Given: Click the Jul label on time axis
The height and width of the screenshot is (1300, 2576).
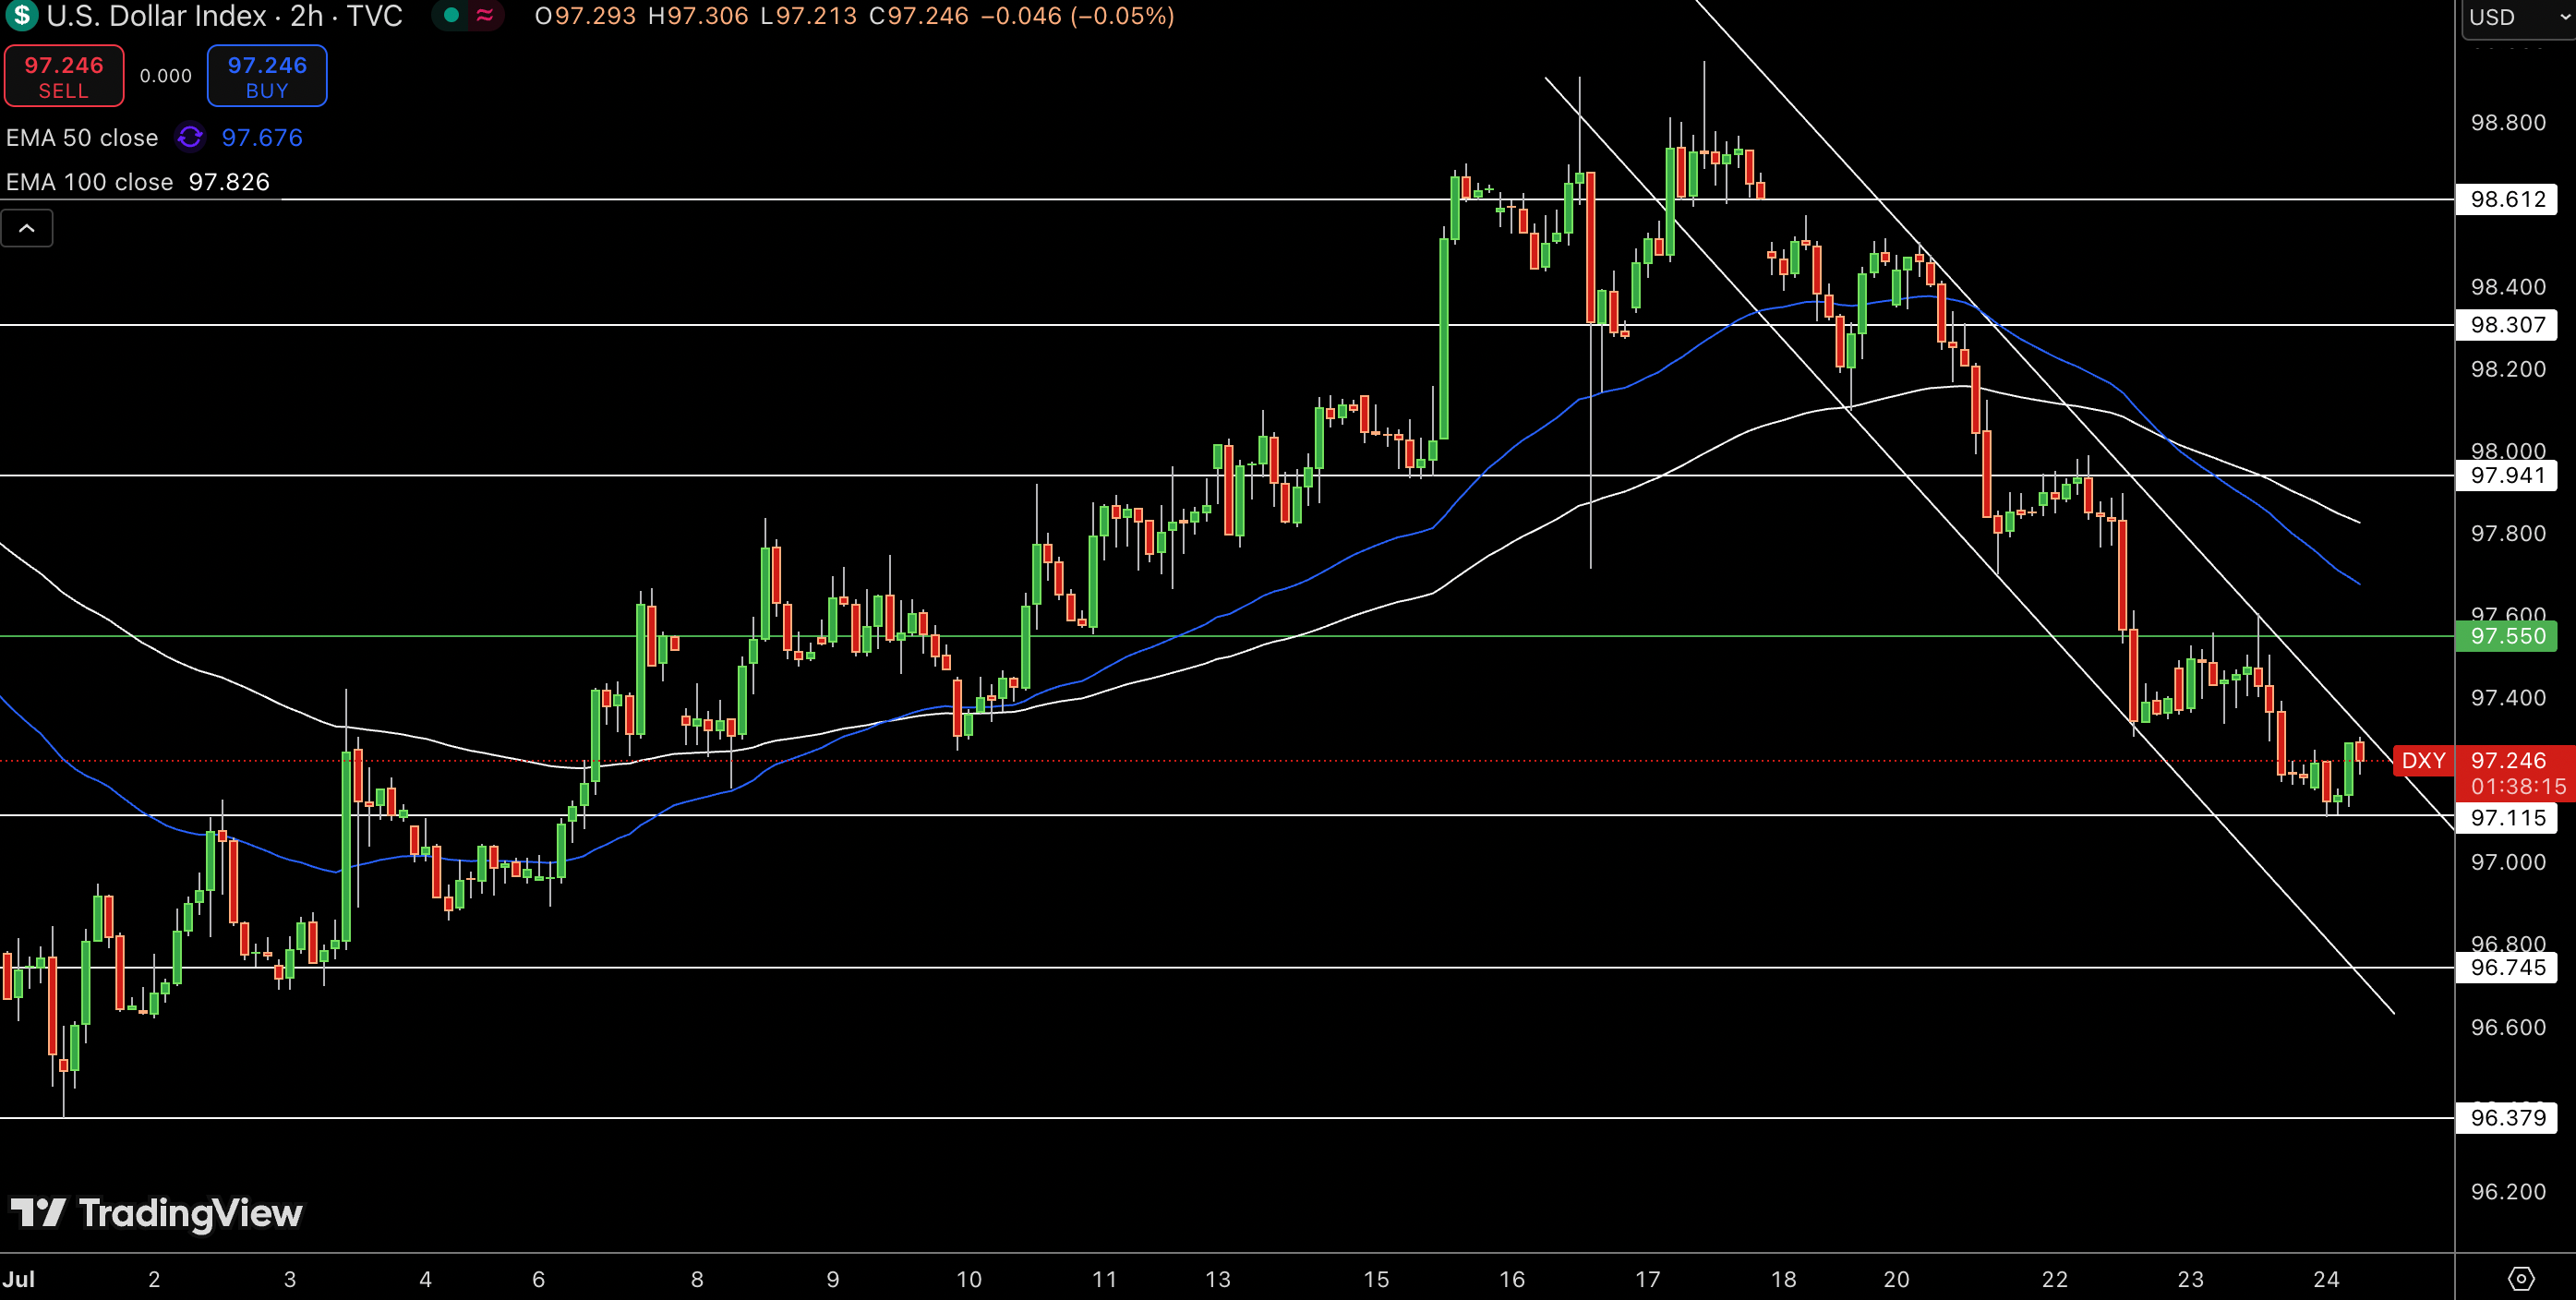Looking at the screenshot, I should tap(19, 1279).
